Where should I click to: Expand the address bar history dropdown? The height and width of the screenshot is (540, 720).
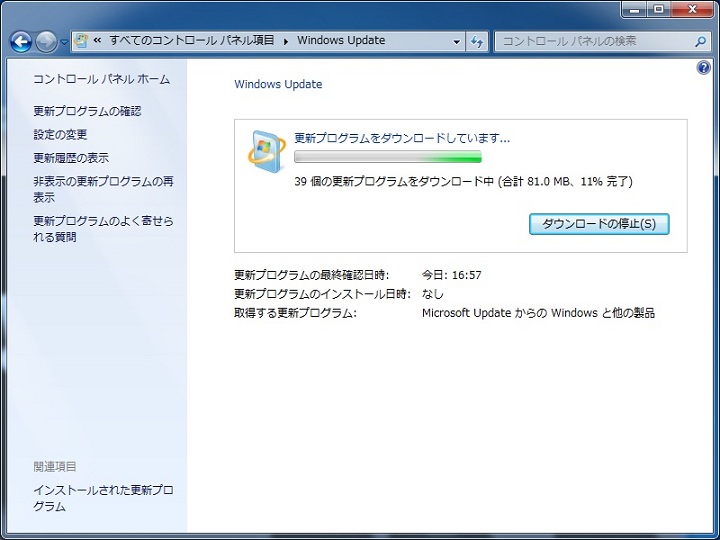click(456, 42)
